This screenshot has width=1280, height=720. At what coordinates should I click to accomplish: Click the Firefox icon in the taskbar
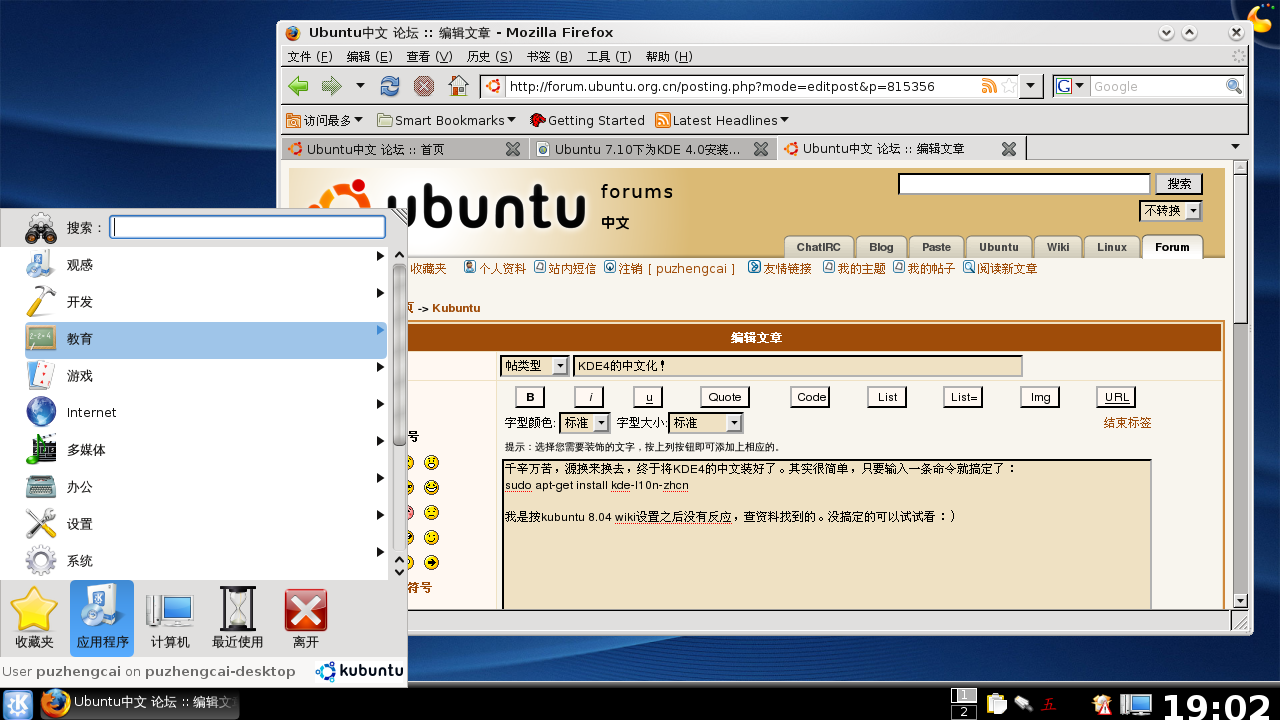(55, 703)
